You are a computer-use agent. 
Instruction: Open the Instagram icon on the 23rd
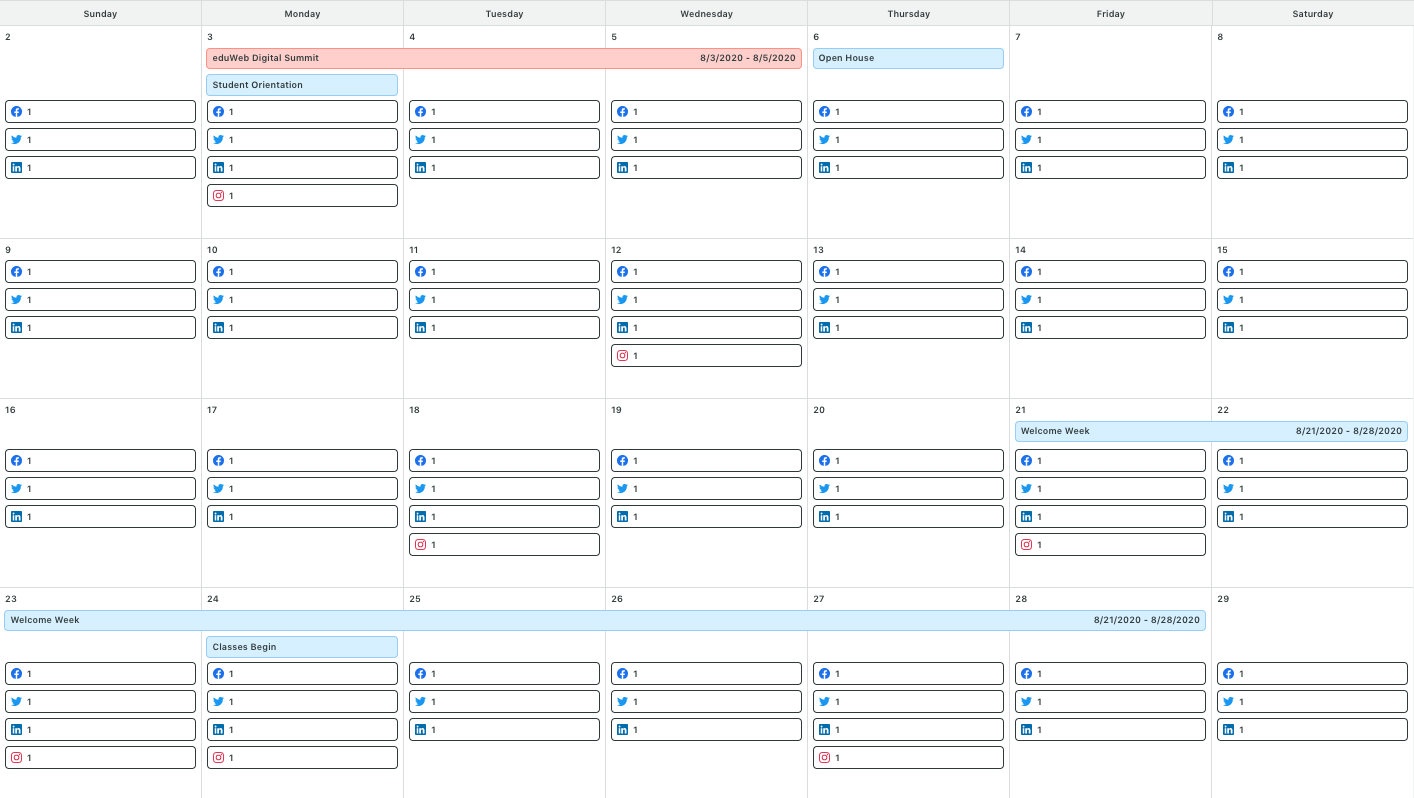pos(16,758)
